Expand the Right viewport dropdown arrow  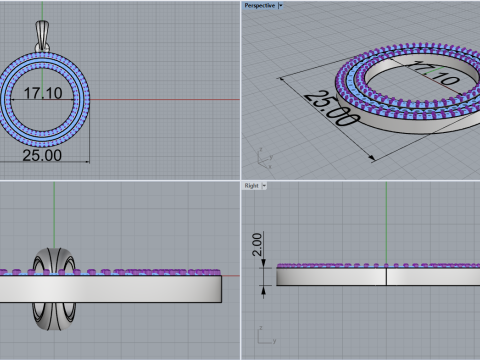pos(264,186)
